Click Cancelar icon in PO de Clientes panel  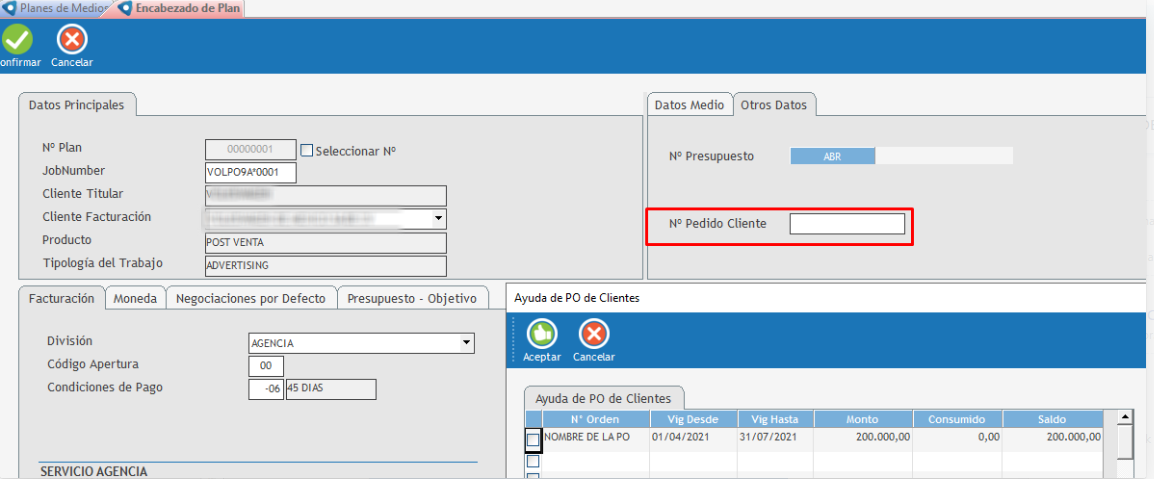pyautogui.click(x=594, y=334)
